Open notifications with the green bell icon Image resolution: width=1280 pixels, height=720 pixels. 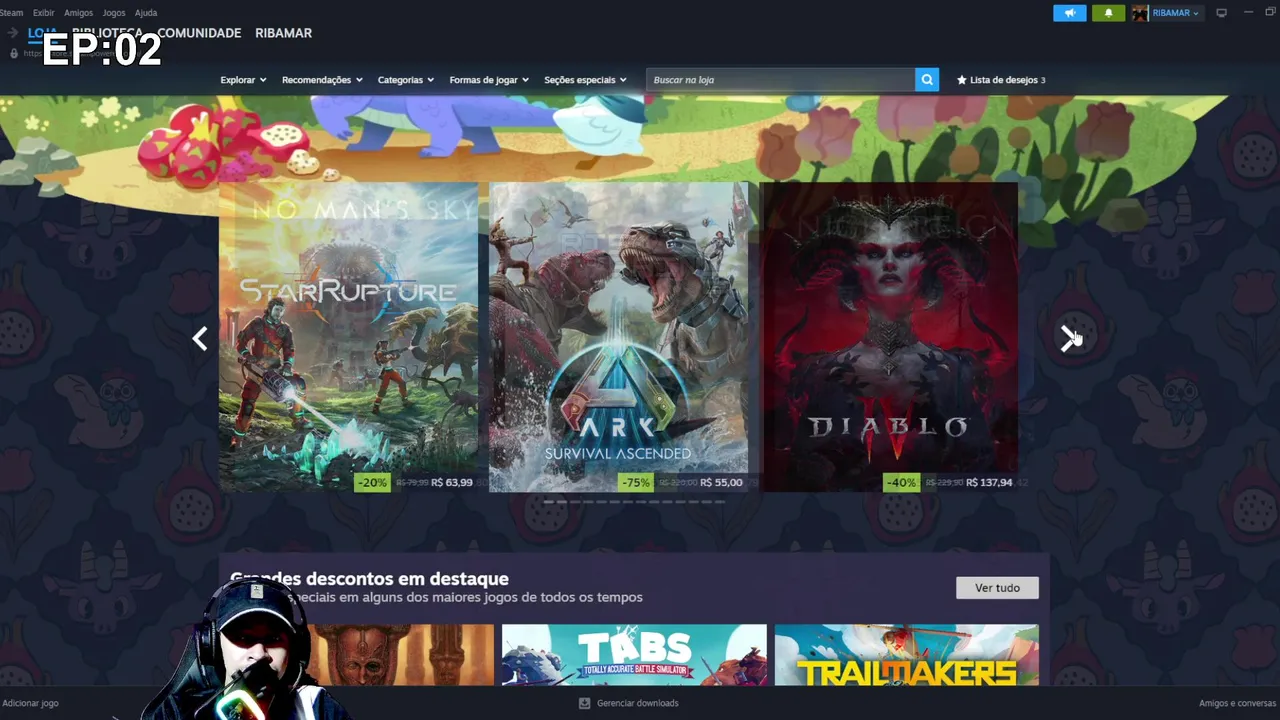[x=1108, y=13]
